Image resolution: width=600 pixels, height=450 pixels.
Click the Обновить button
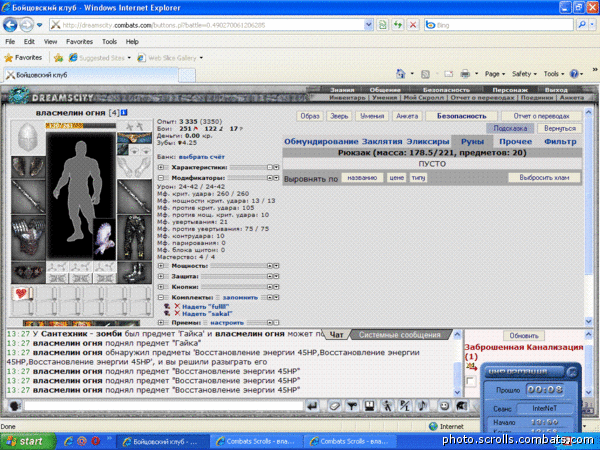point(524,336)
